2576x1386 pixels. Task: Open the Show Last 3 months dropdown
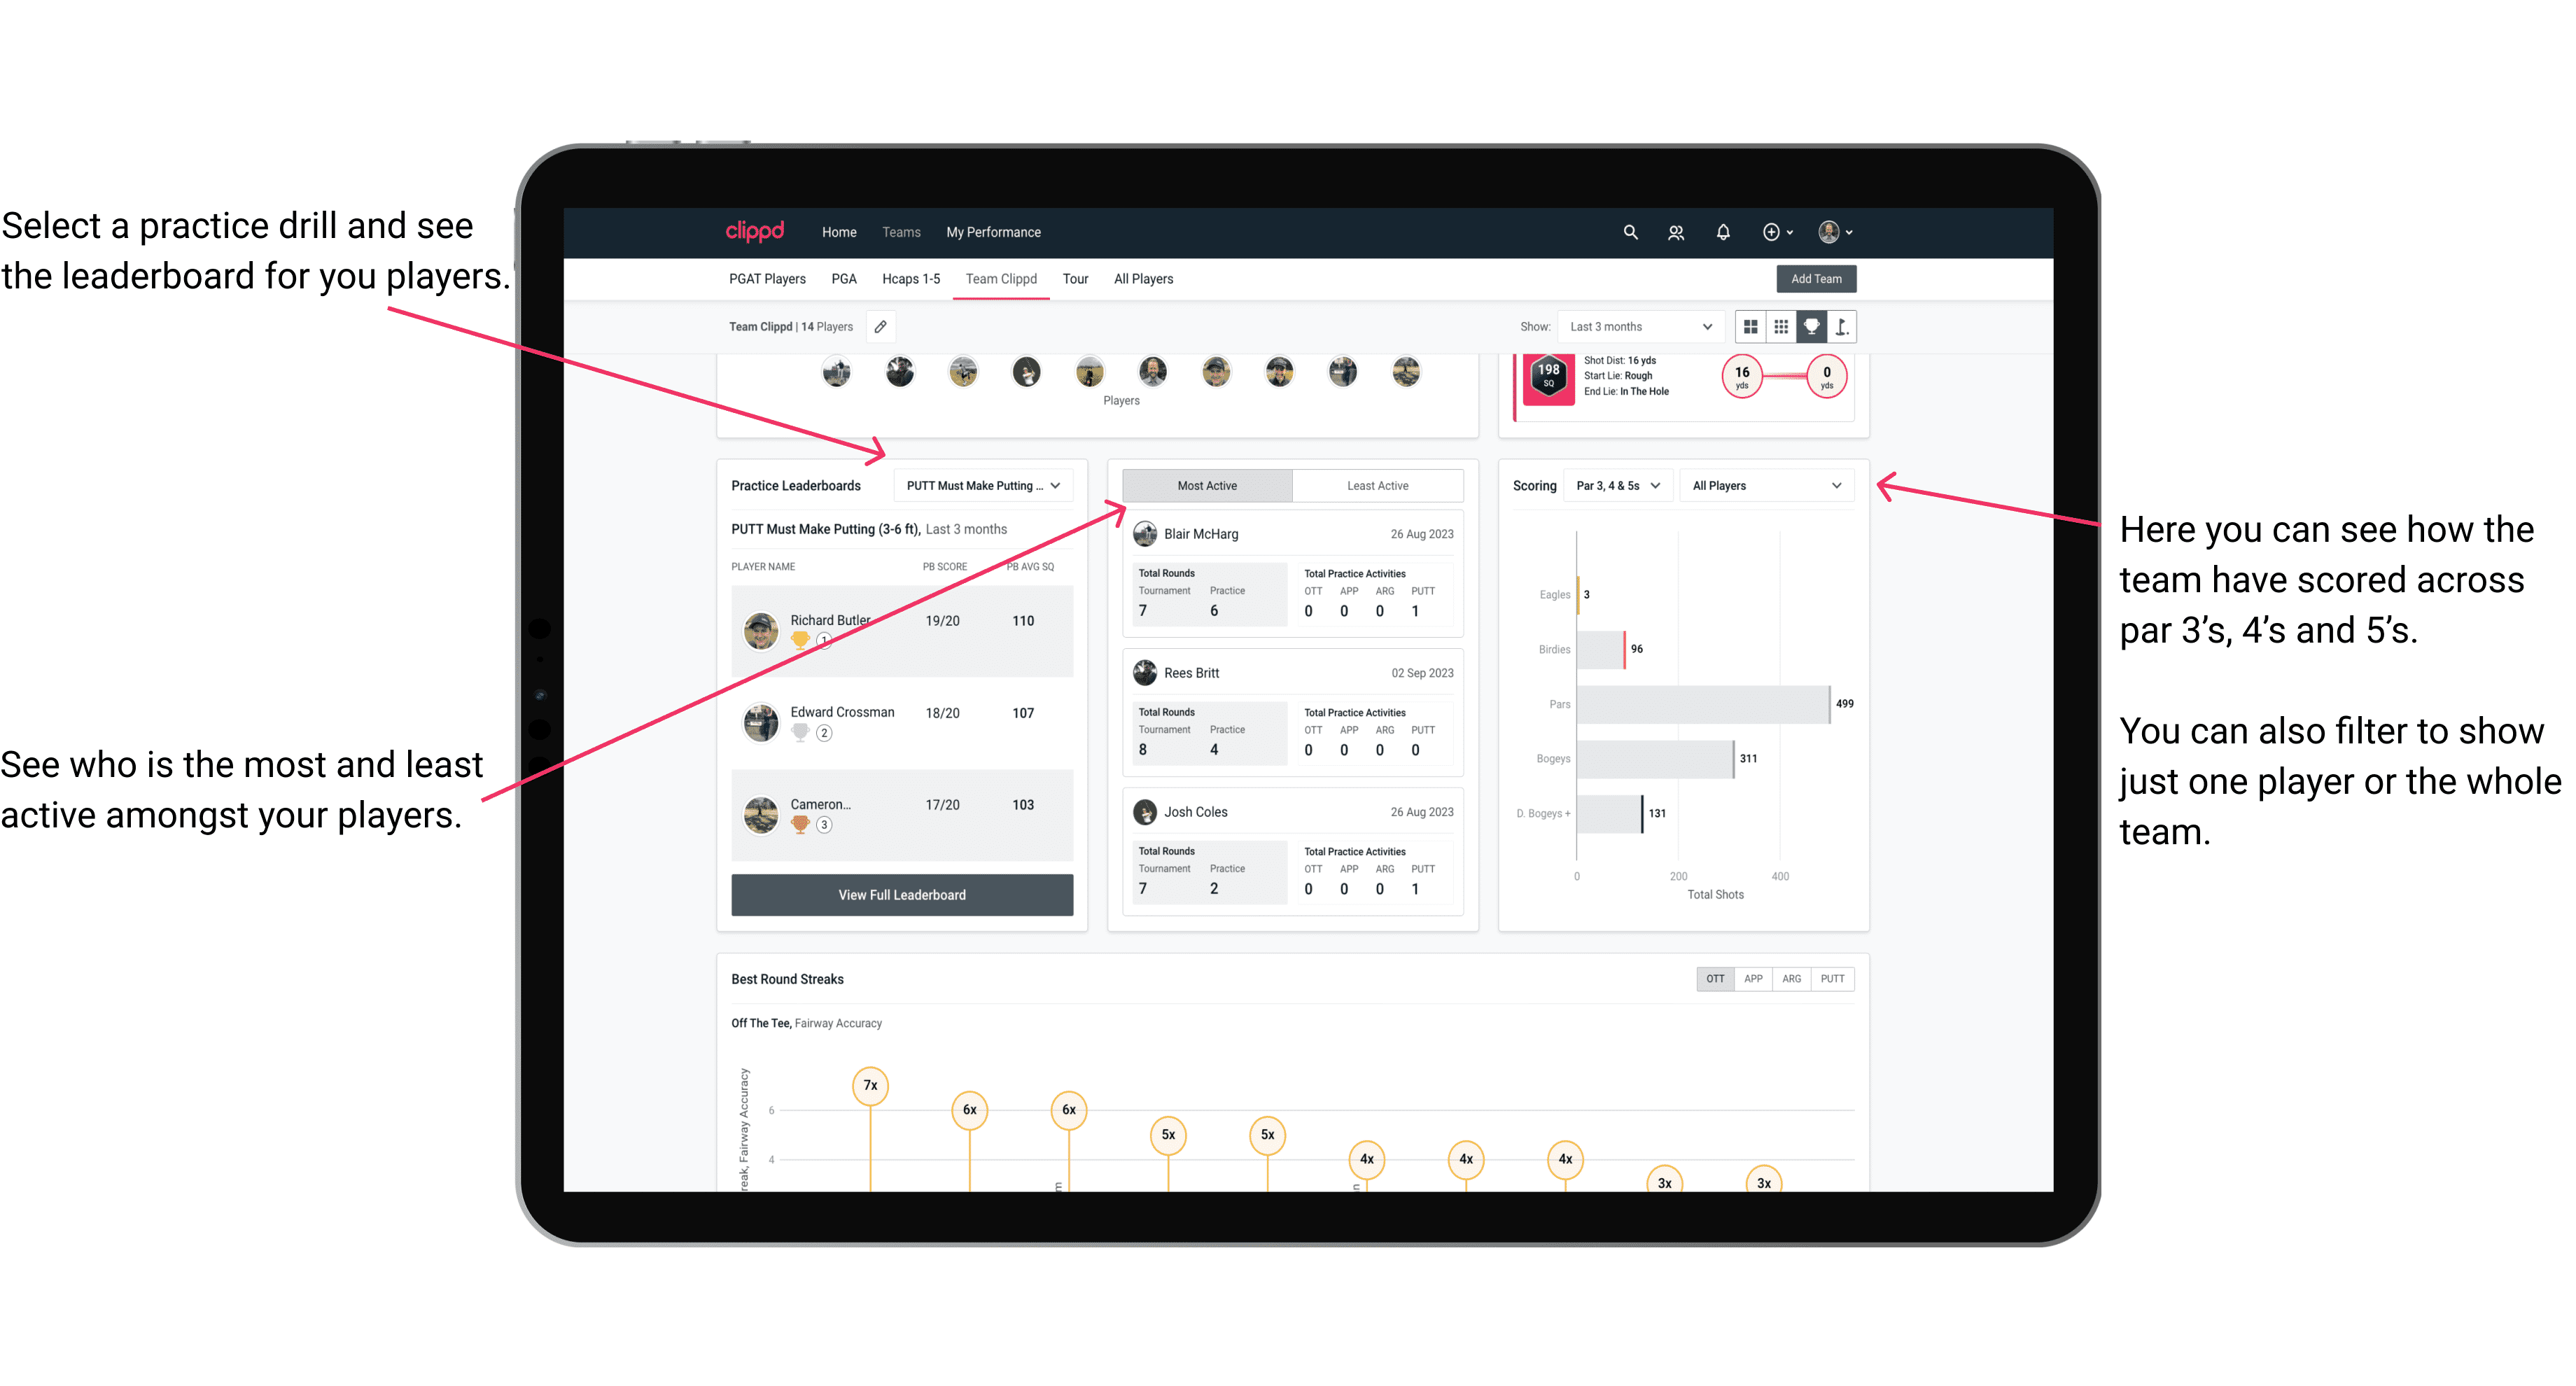pos(1639,328)
